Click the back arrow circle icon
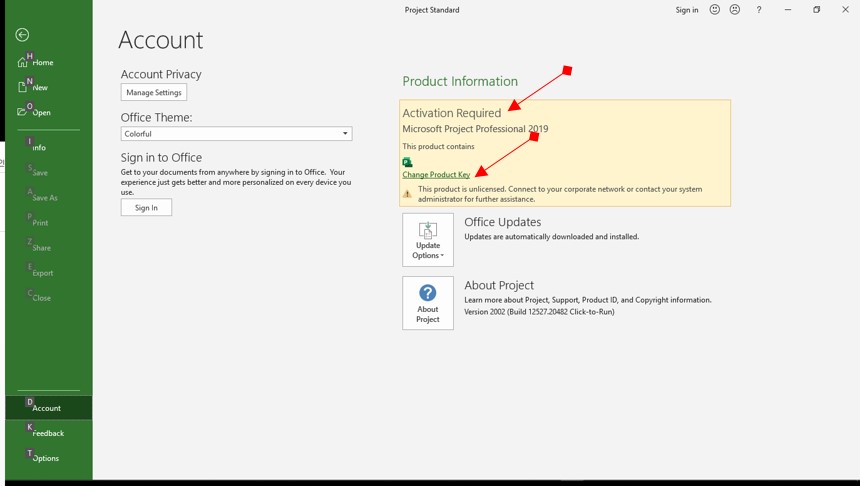Image resolution: width=860 pixels, height=486 pixels. 22,35
